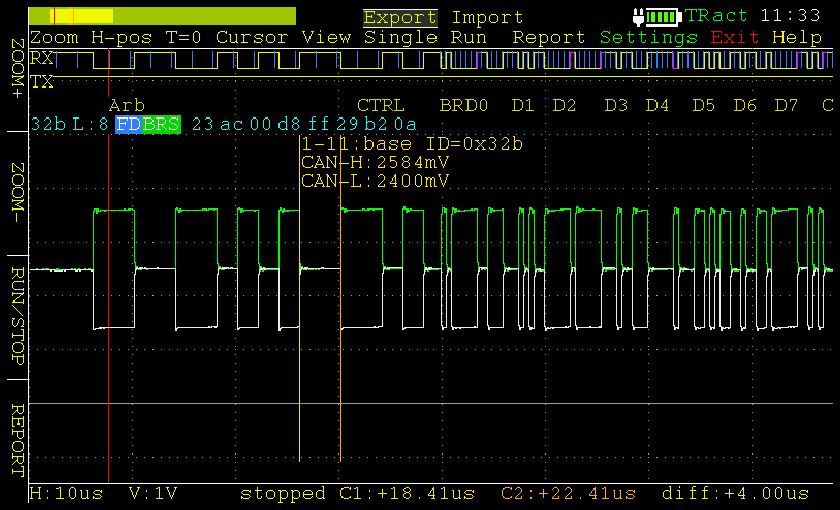840x510 pixels.
Task: Click Import at the top
Action: 487,17
